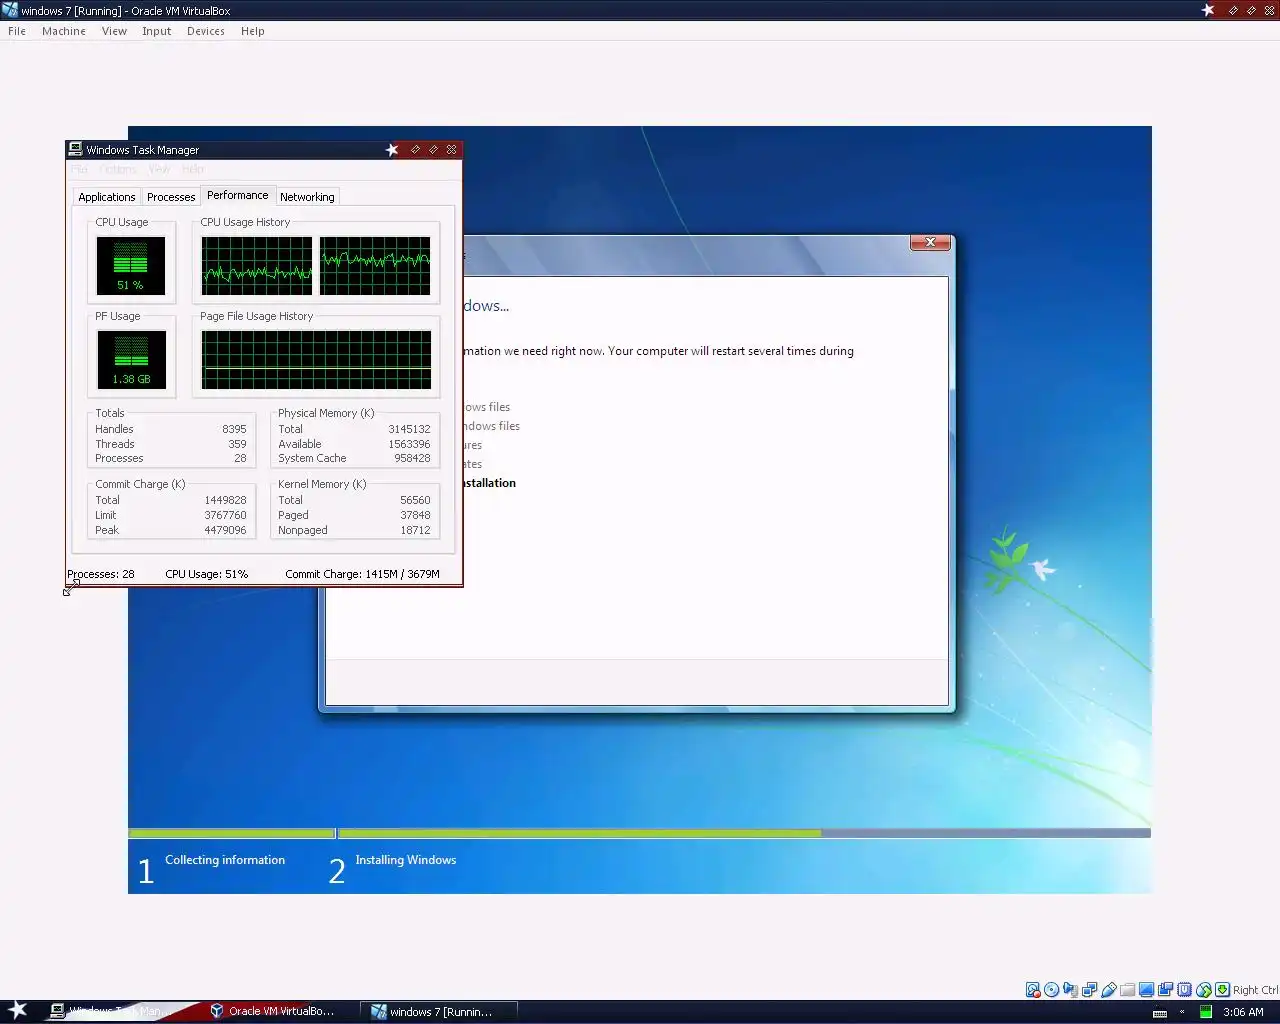
Task: Open the VirtualBox Machine menu
Action: coord(64,31)
